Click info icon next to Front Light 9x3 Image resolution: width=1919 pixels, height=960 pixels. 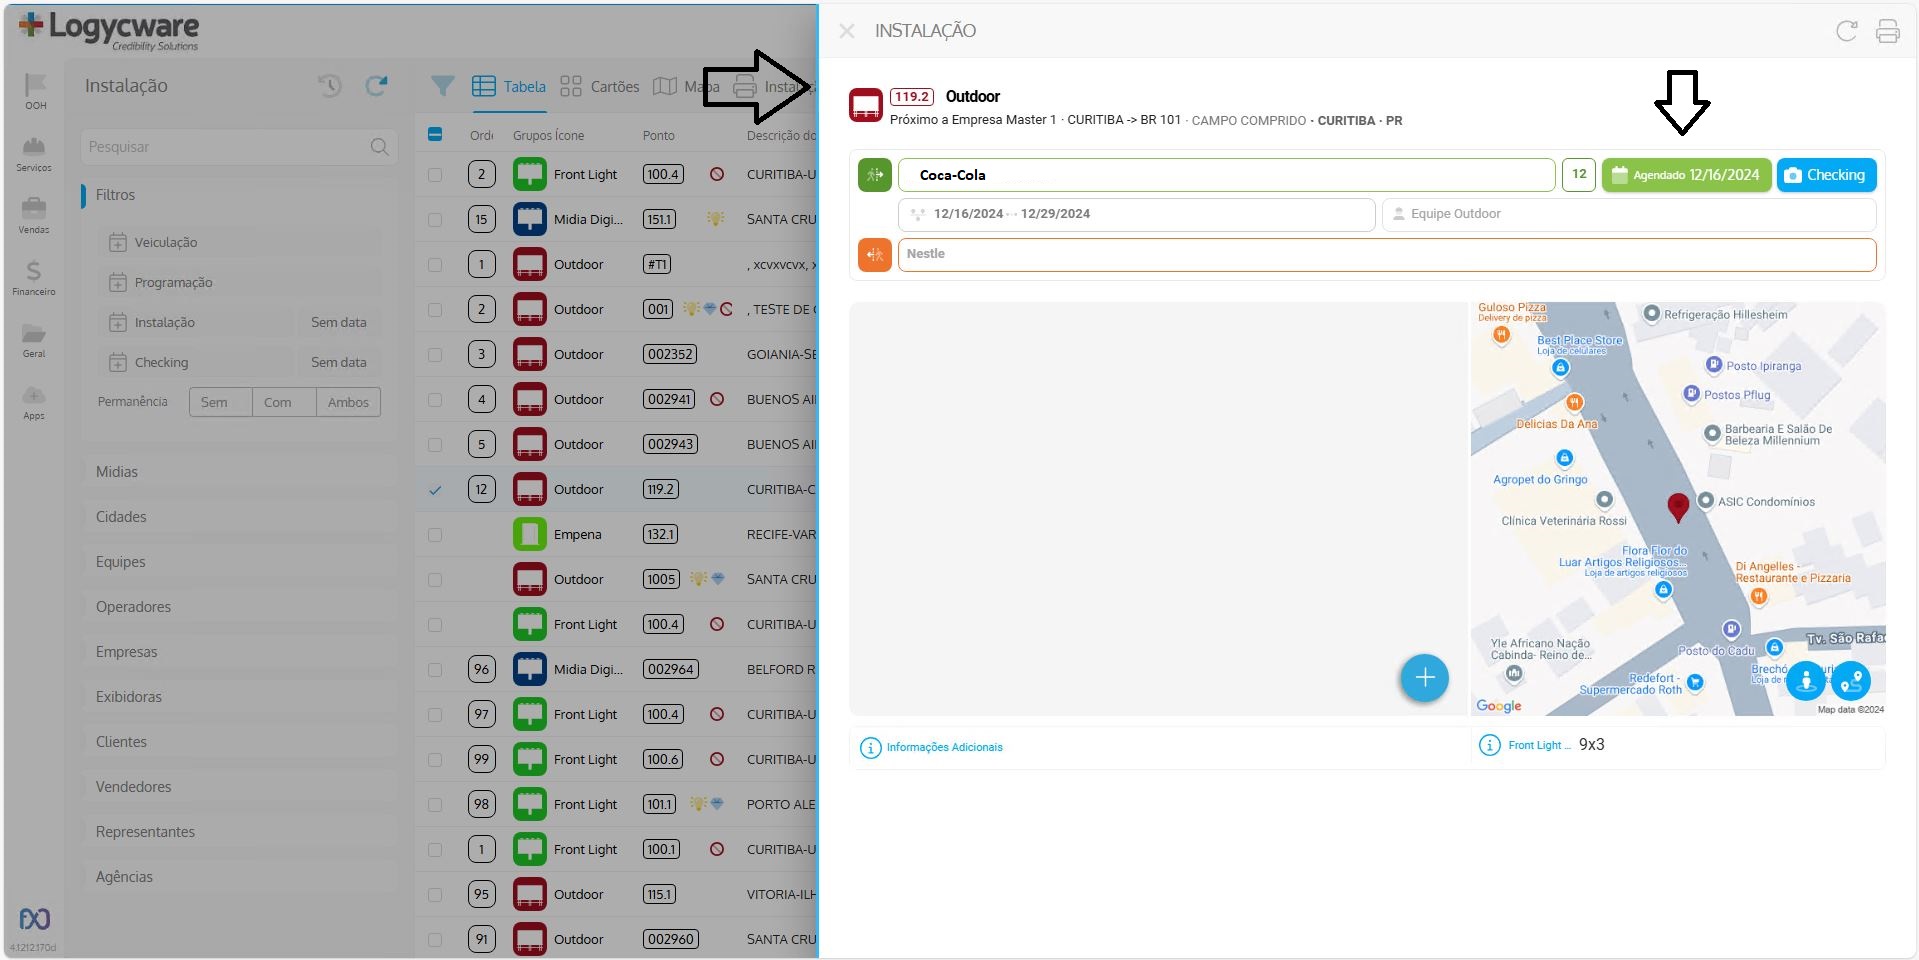tap(1490, 745)
